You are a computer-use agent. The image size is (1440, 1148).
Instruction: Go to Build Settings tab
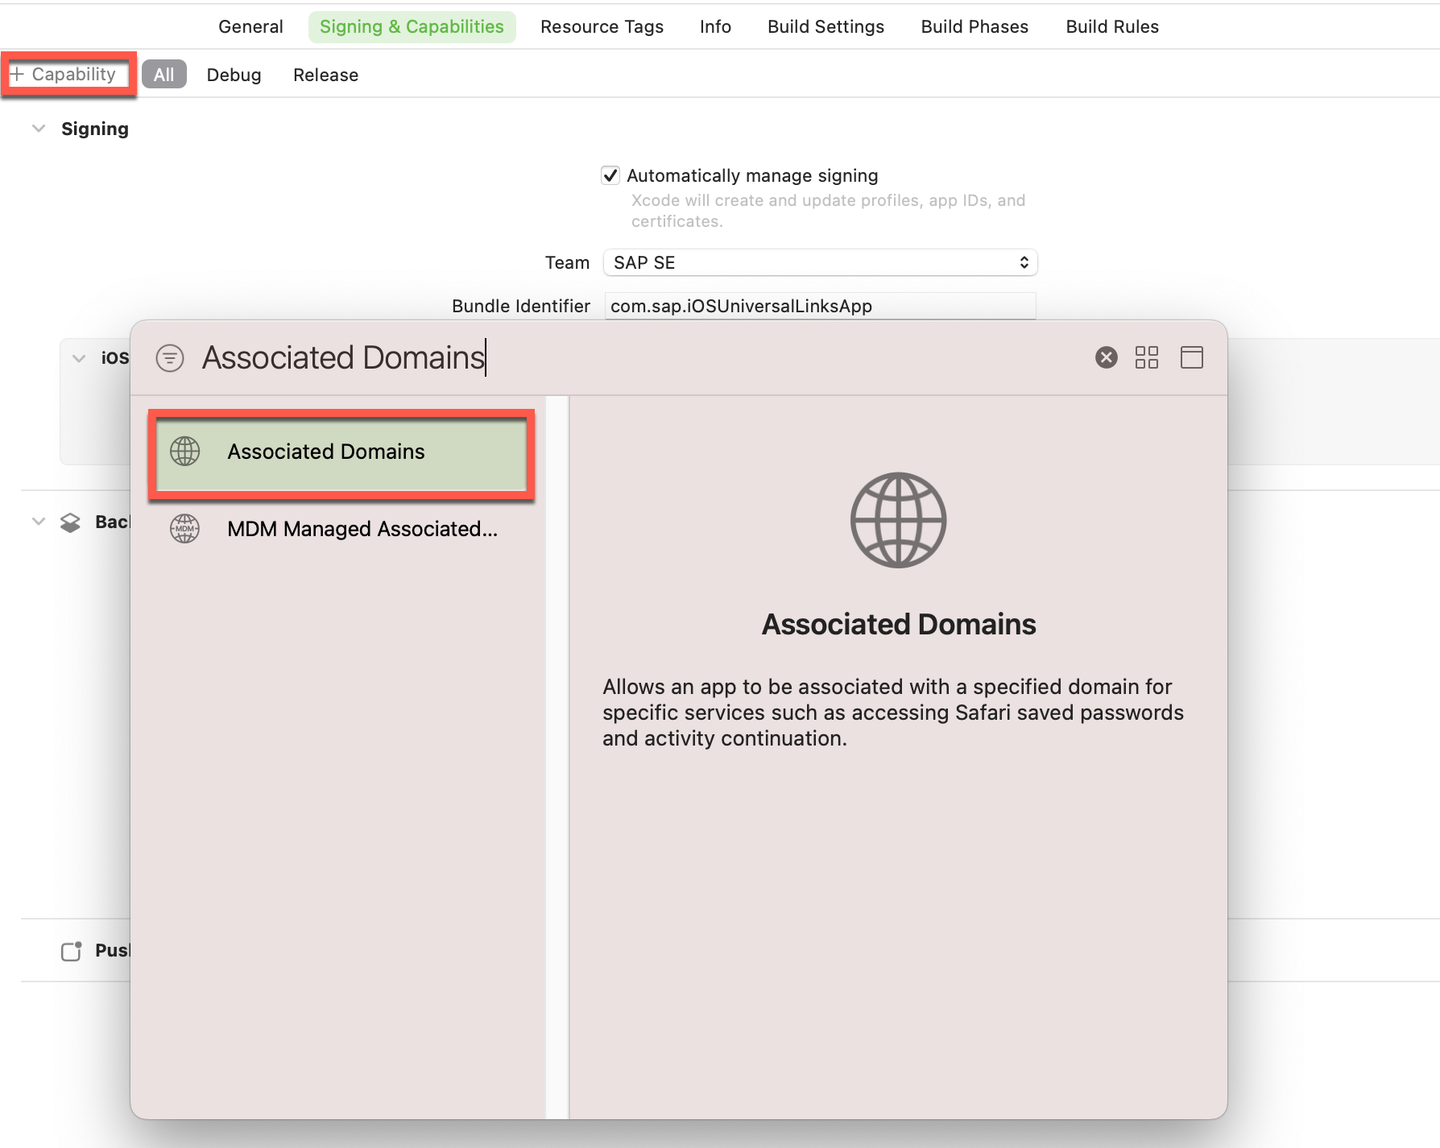pyautogui.click(x=826, y=27)
